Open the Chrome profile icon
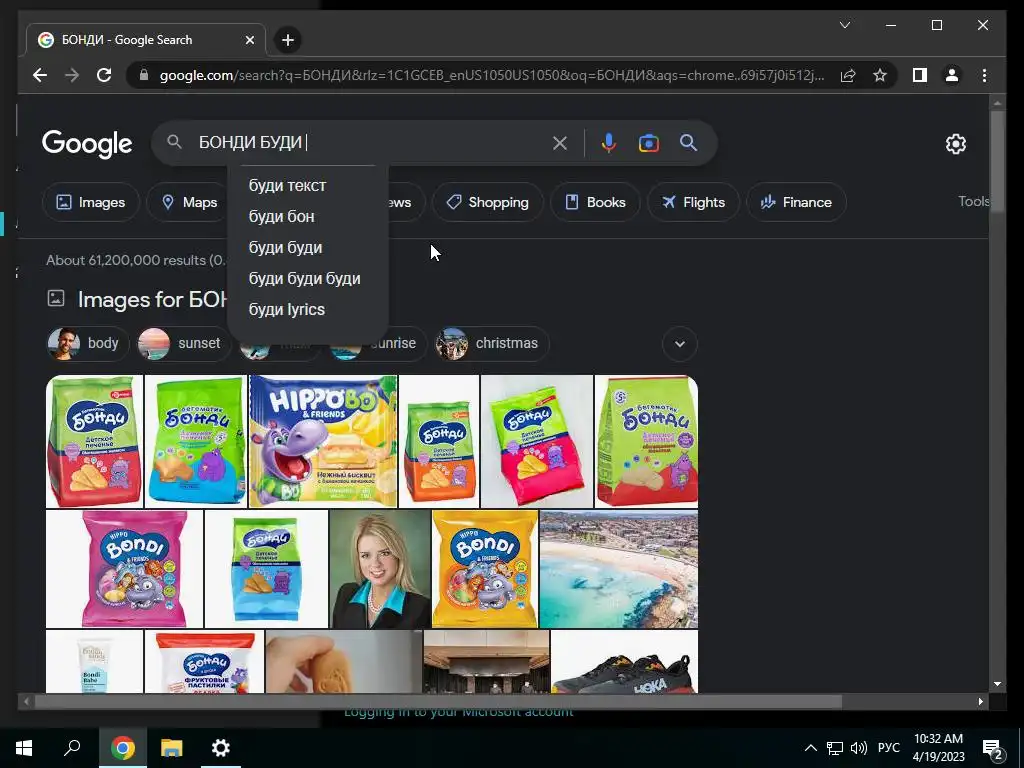The height and width of the screenshot is (768, 1024). click(x=952, y=75)
